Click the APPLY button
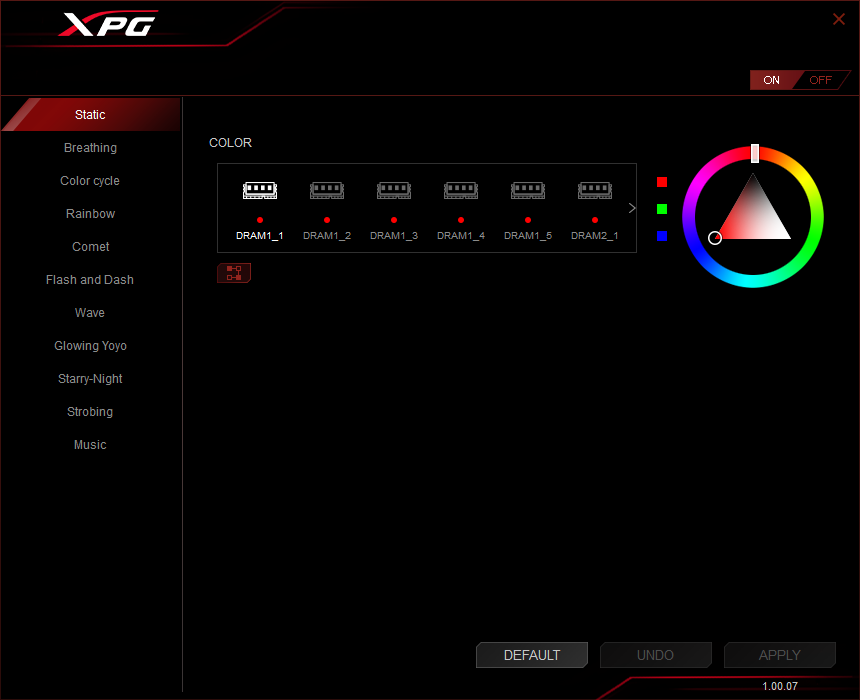 pyautogui.click(x=780, y=655)
